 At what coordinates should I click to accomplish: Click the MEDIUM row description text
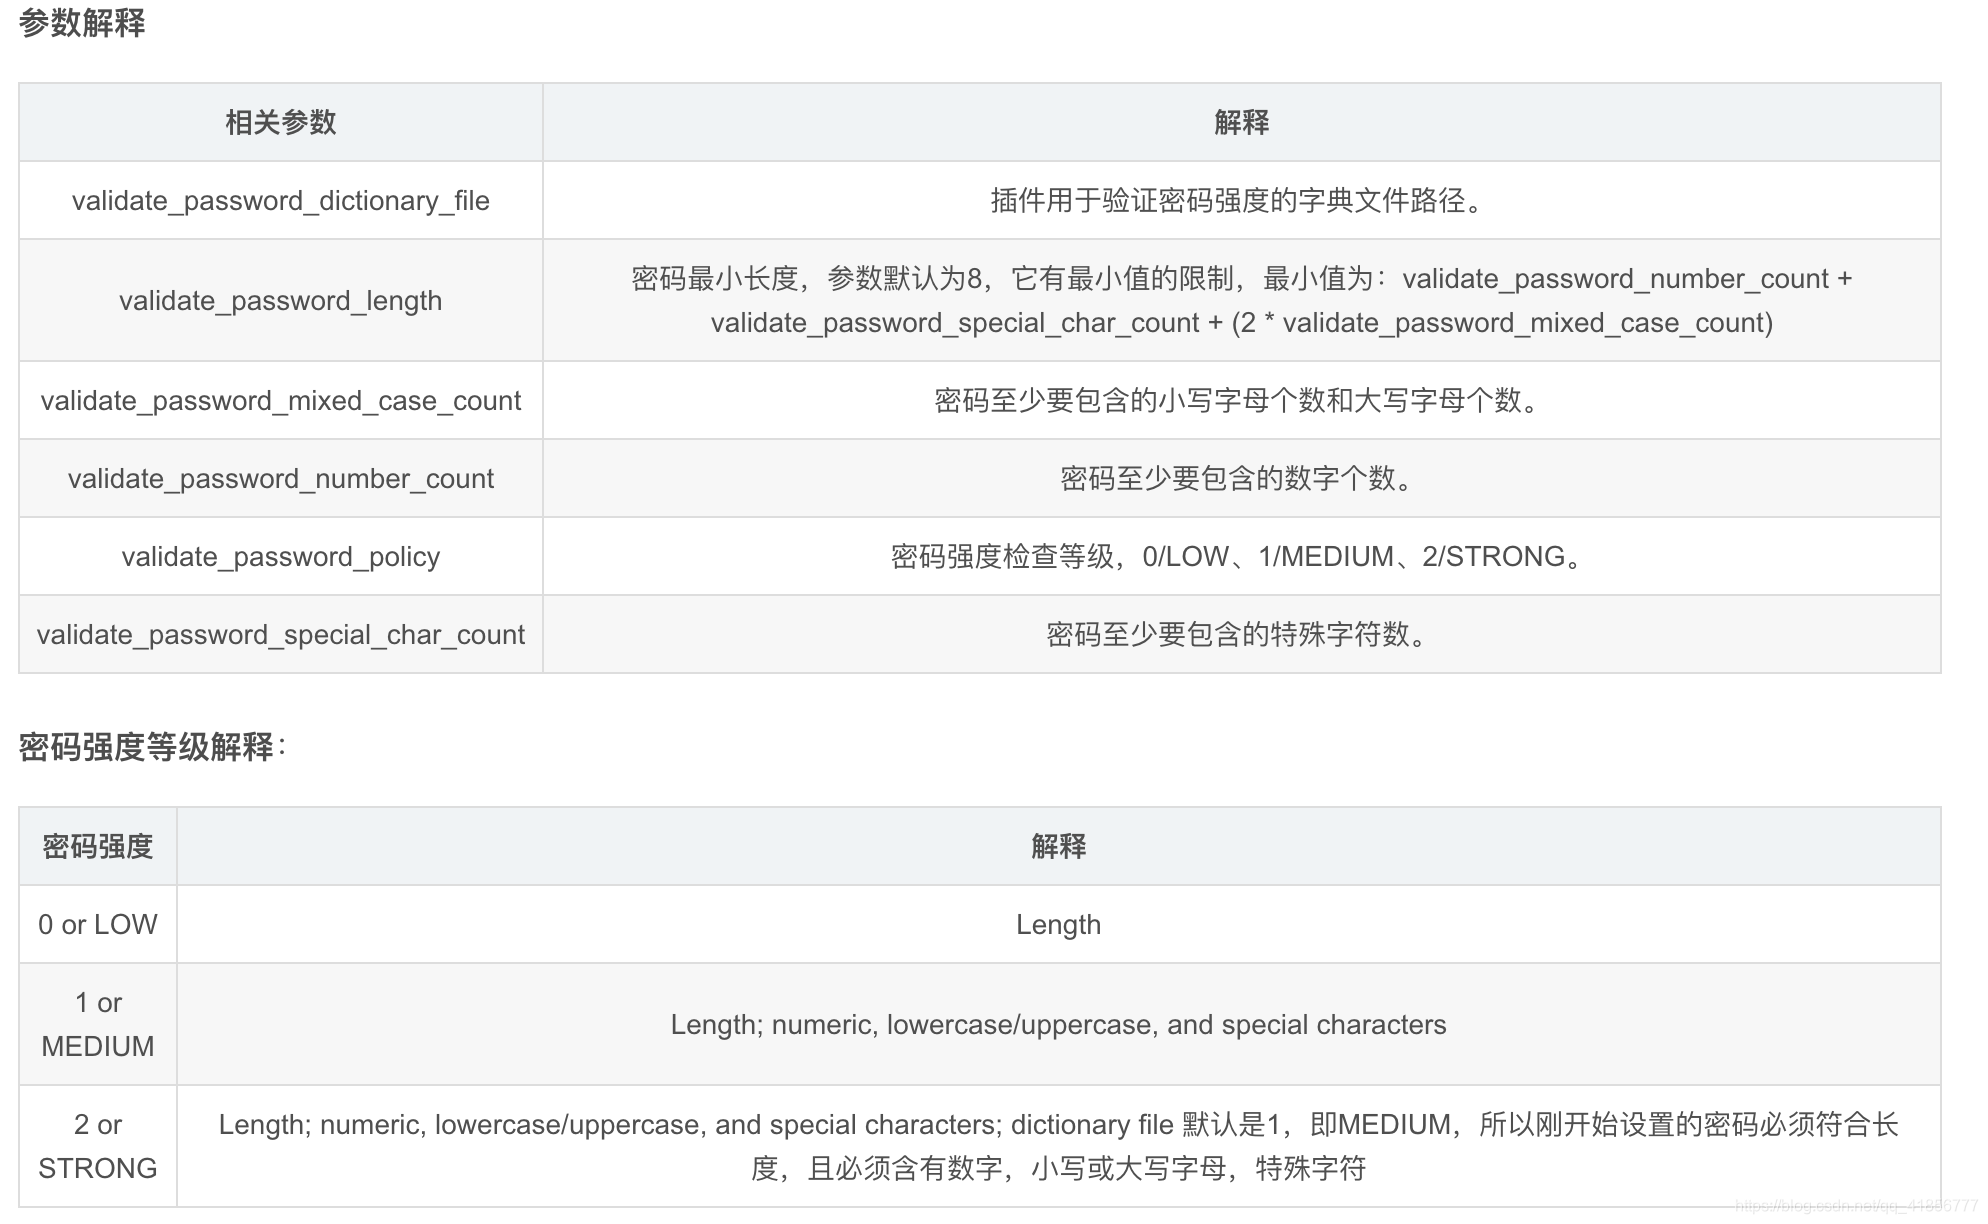pyautogui.click(x=1059, y=1024)
